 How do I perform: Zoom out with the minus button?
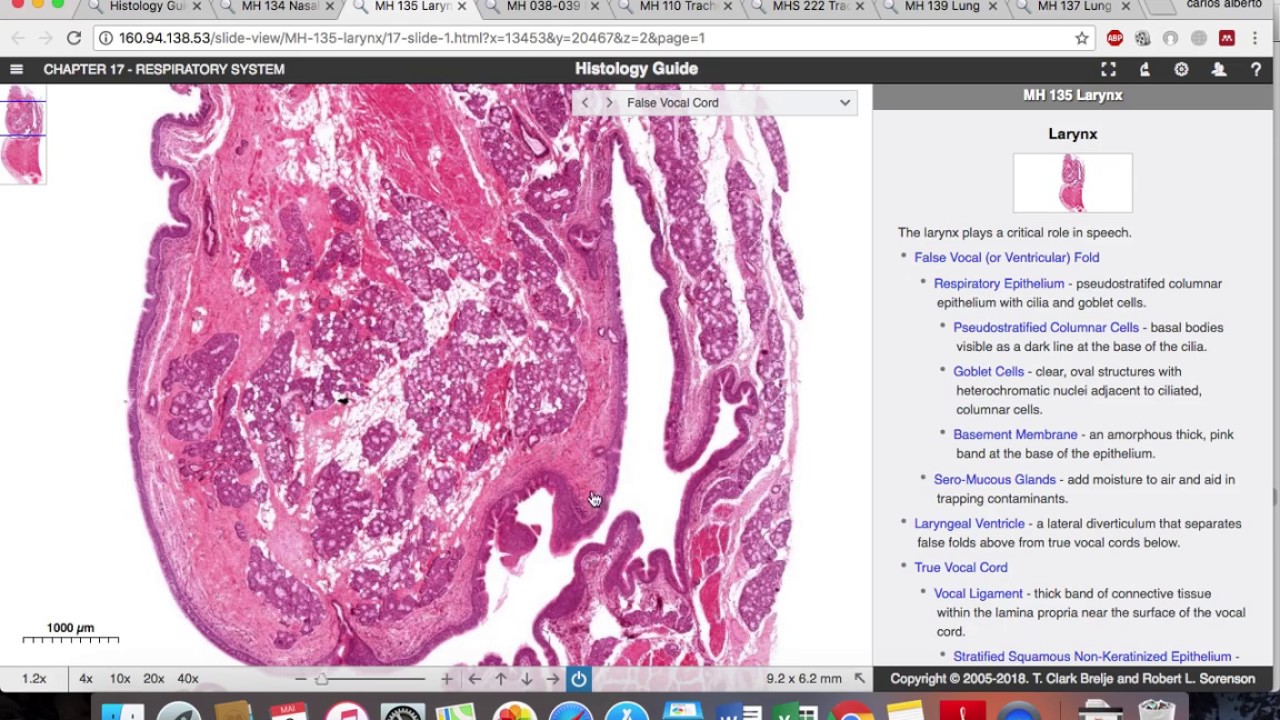[300, 679]
